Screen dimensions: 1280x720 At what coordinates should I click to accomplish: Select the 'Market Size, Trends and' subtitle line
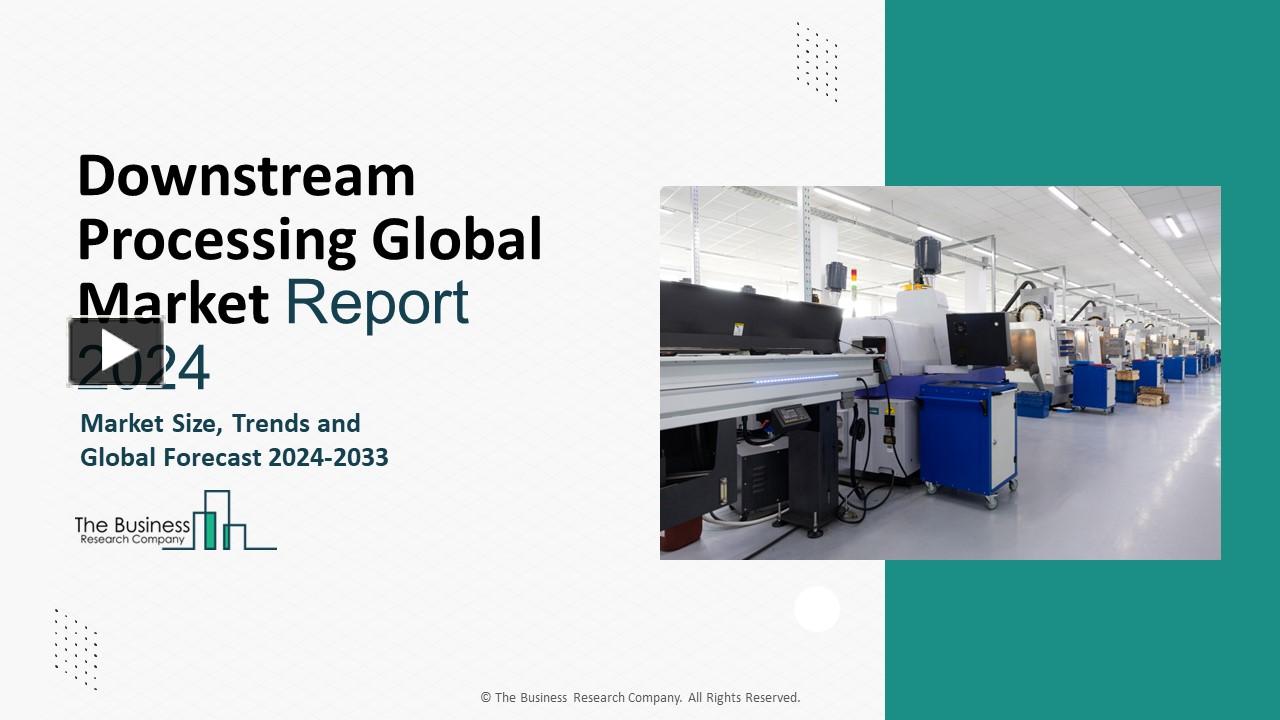click(219, 424)
